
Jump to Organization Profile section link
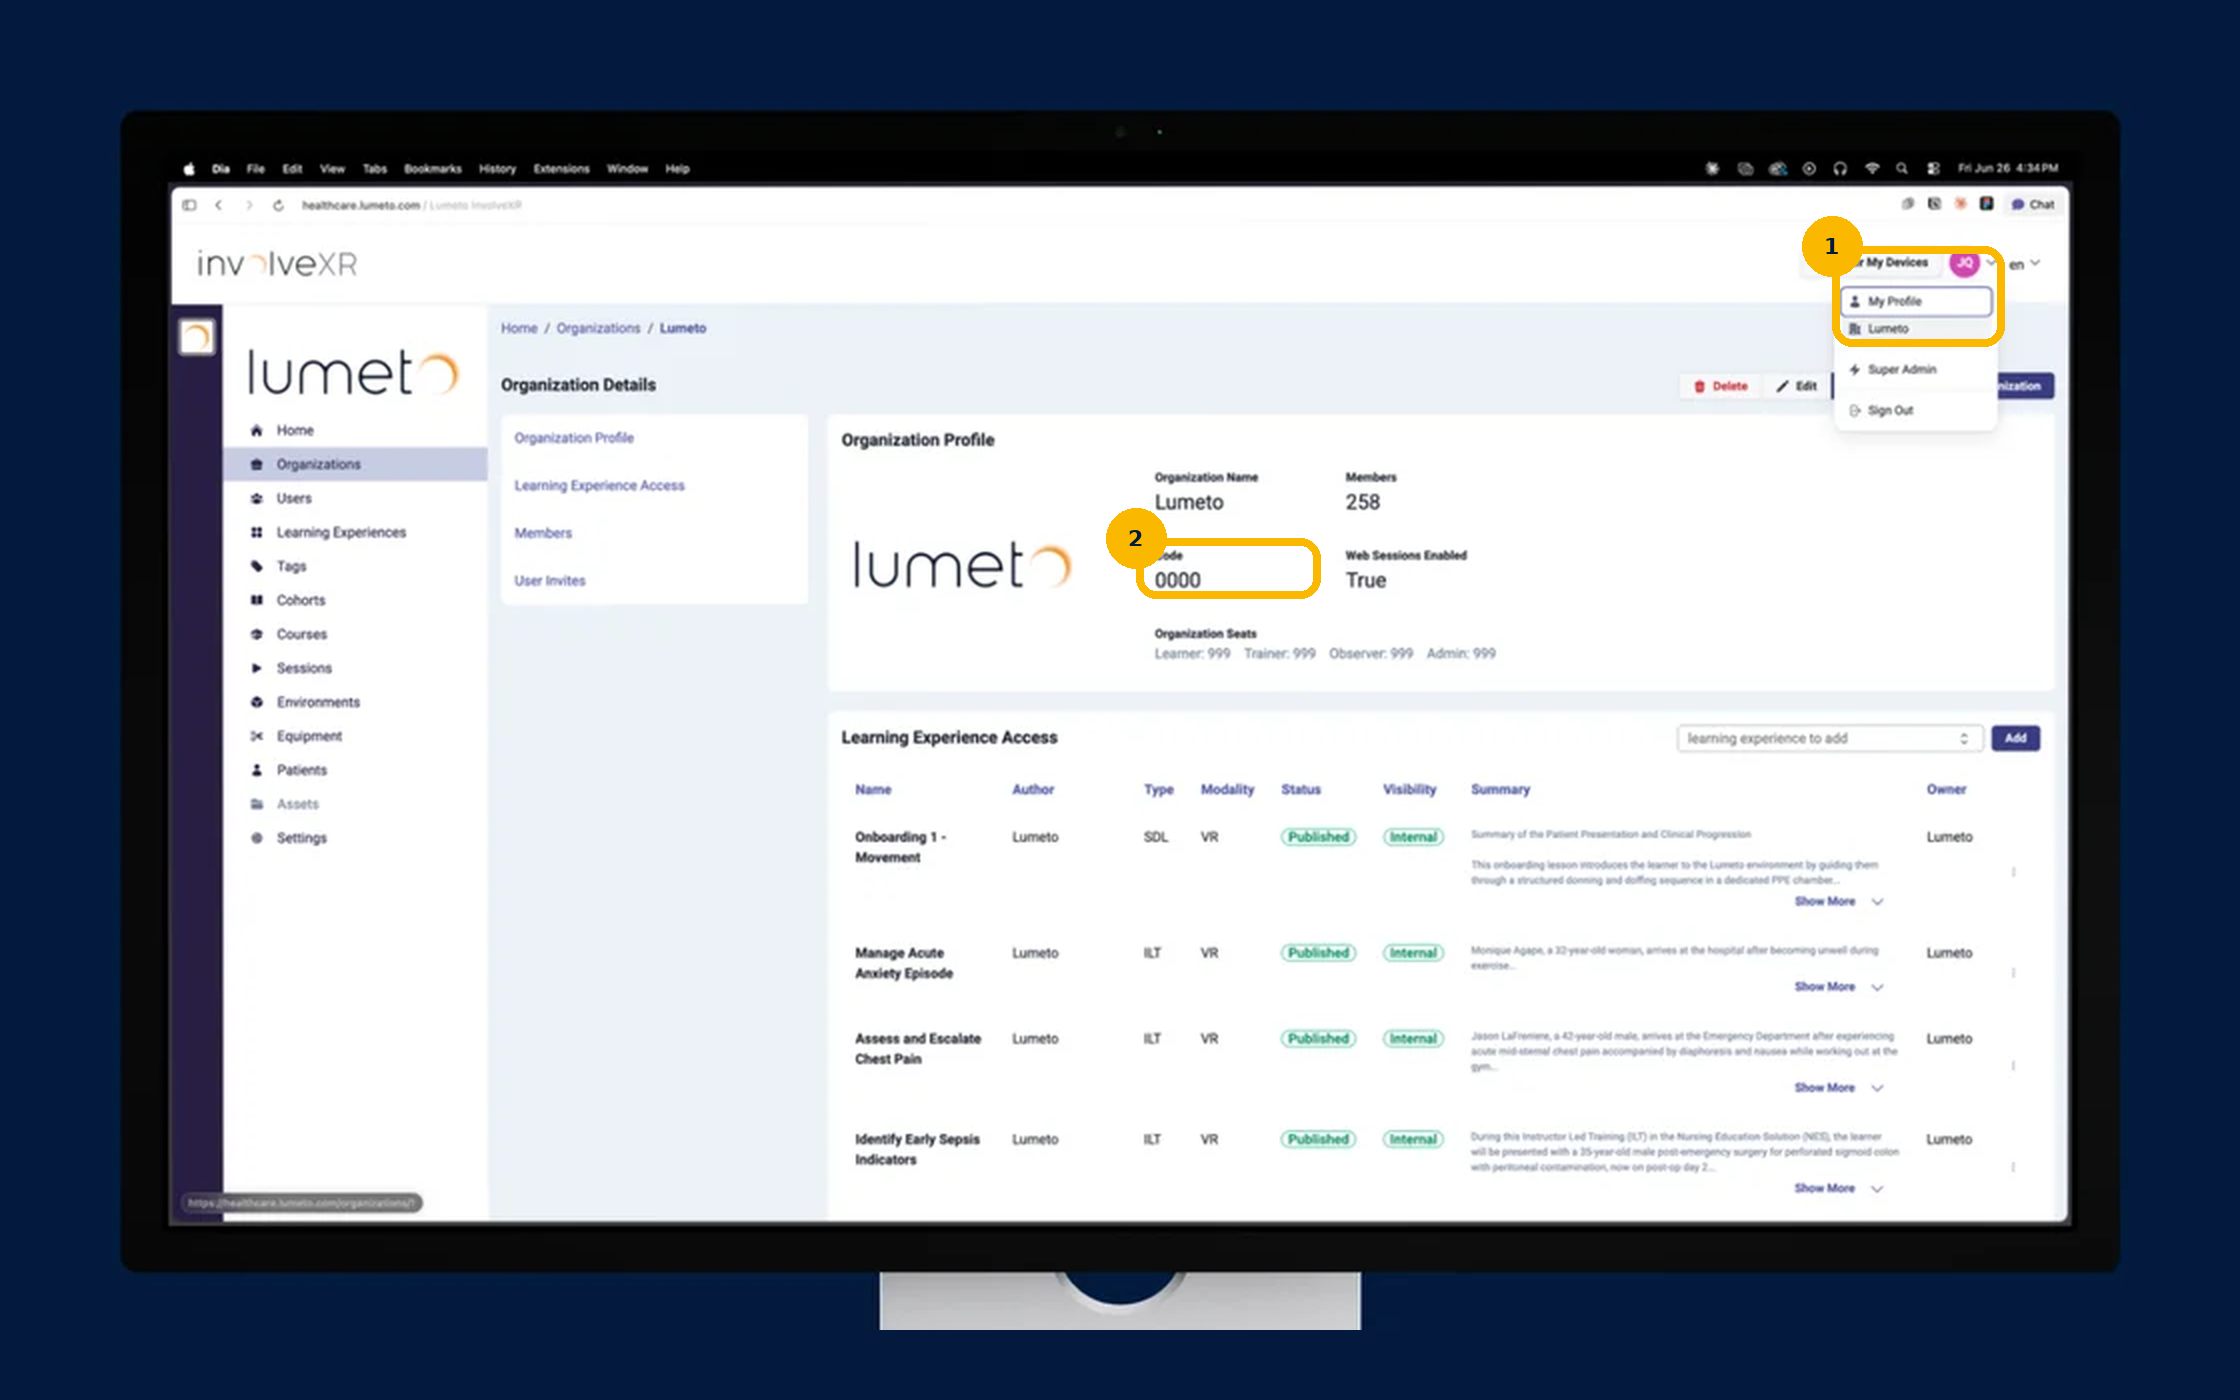(x=574, y=438)
